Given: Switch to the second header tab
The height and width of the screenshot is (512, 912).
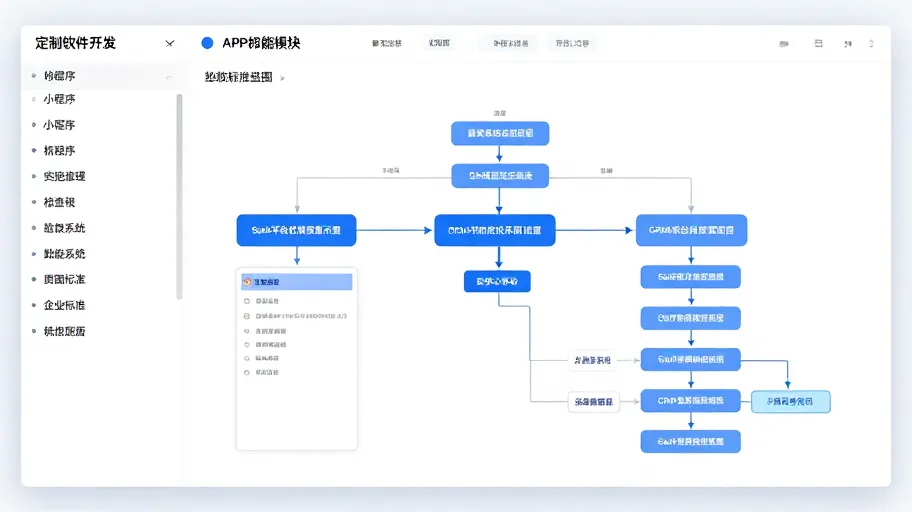Looking at the screenshot, I should pos(439,43).
